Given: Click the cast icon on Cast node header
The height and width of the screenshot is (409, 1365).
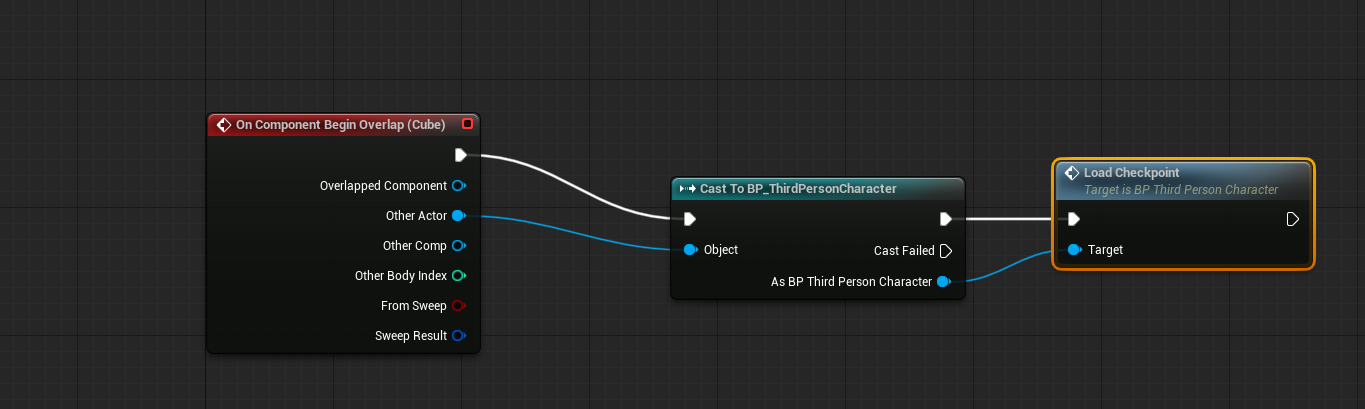Looking at the screenshot, I should pos(687,189).
